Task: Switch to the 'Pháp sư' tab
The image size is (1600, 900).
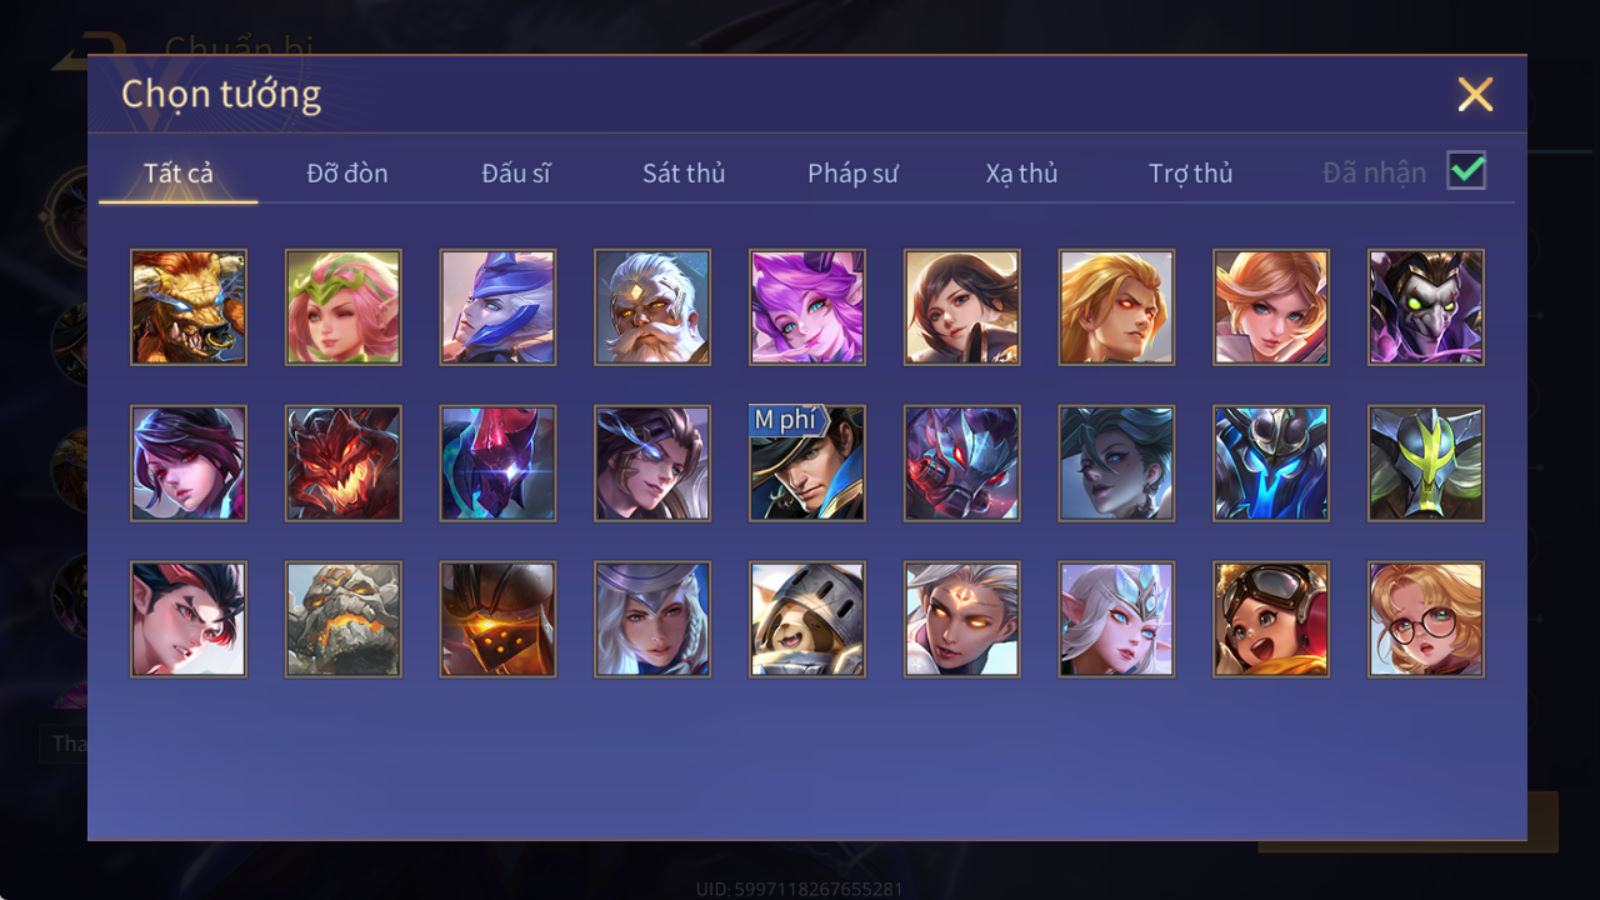Action: (852, 173)
